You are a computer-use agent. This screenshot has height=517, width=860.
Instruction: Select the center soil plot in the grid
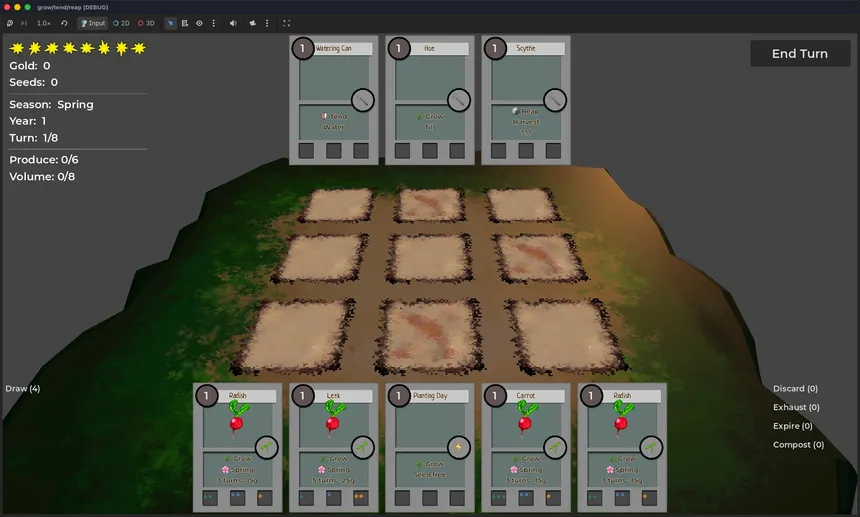pyautogui.click(x=429, y=257)
